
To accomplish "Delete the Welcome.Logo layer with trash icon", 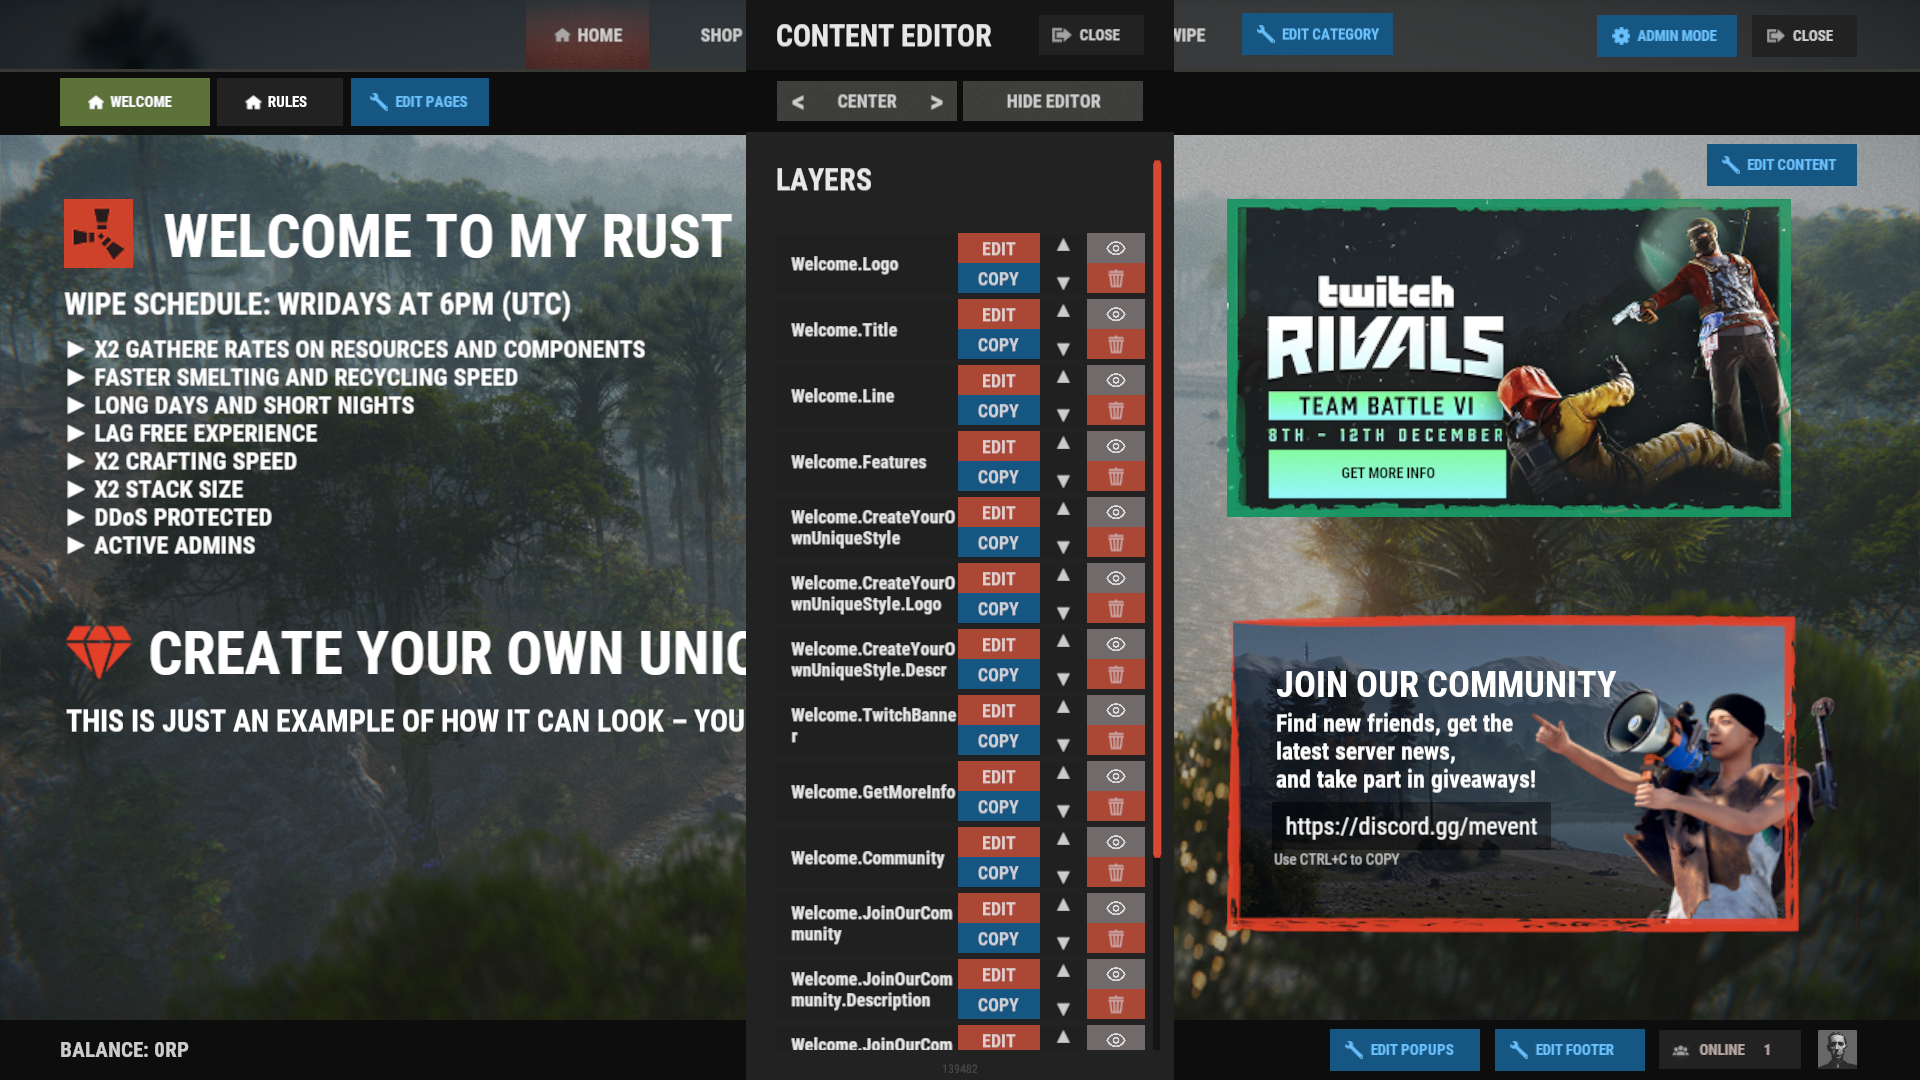I will point(1115,279).
